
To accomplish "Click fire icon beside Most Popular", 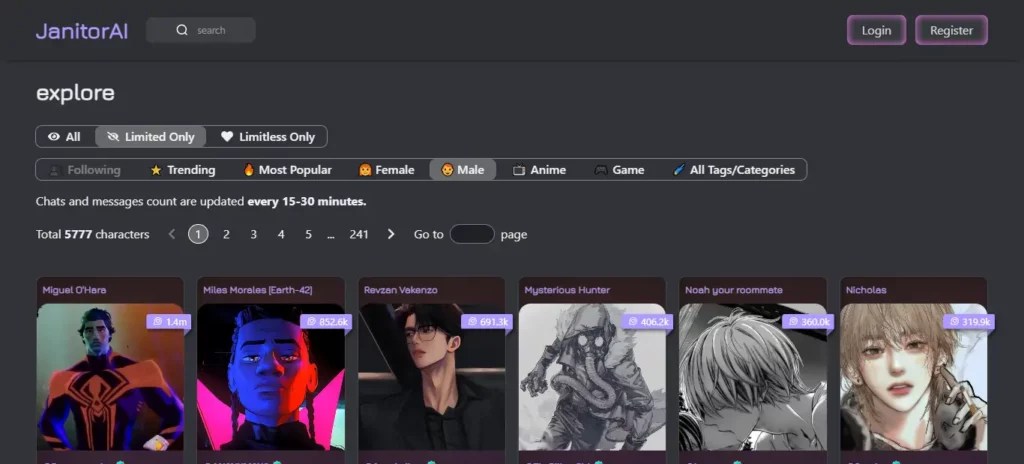I will (249, 170).
